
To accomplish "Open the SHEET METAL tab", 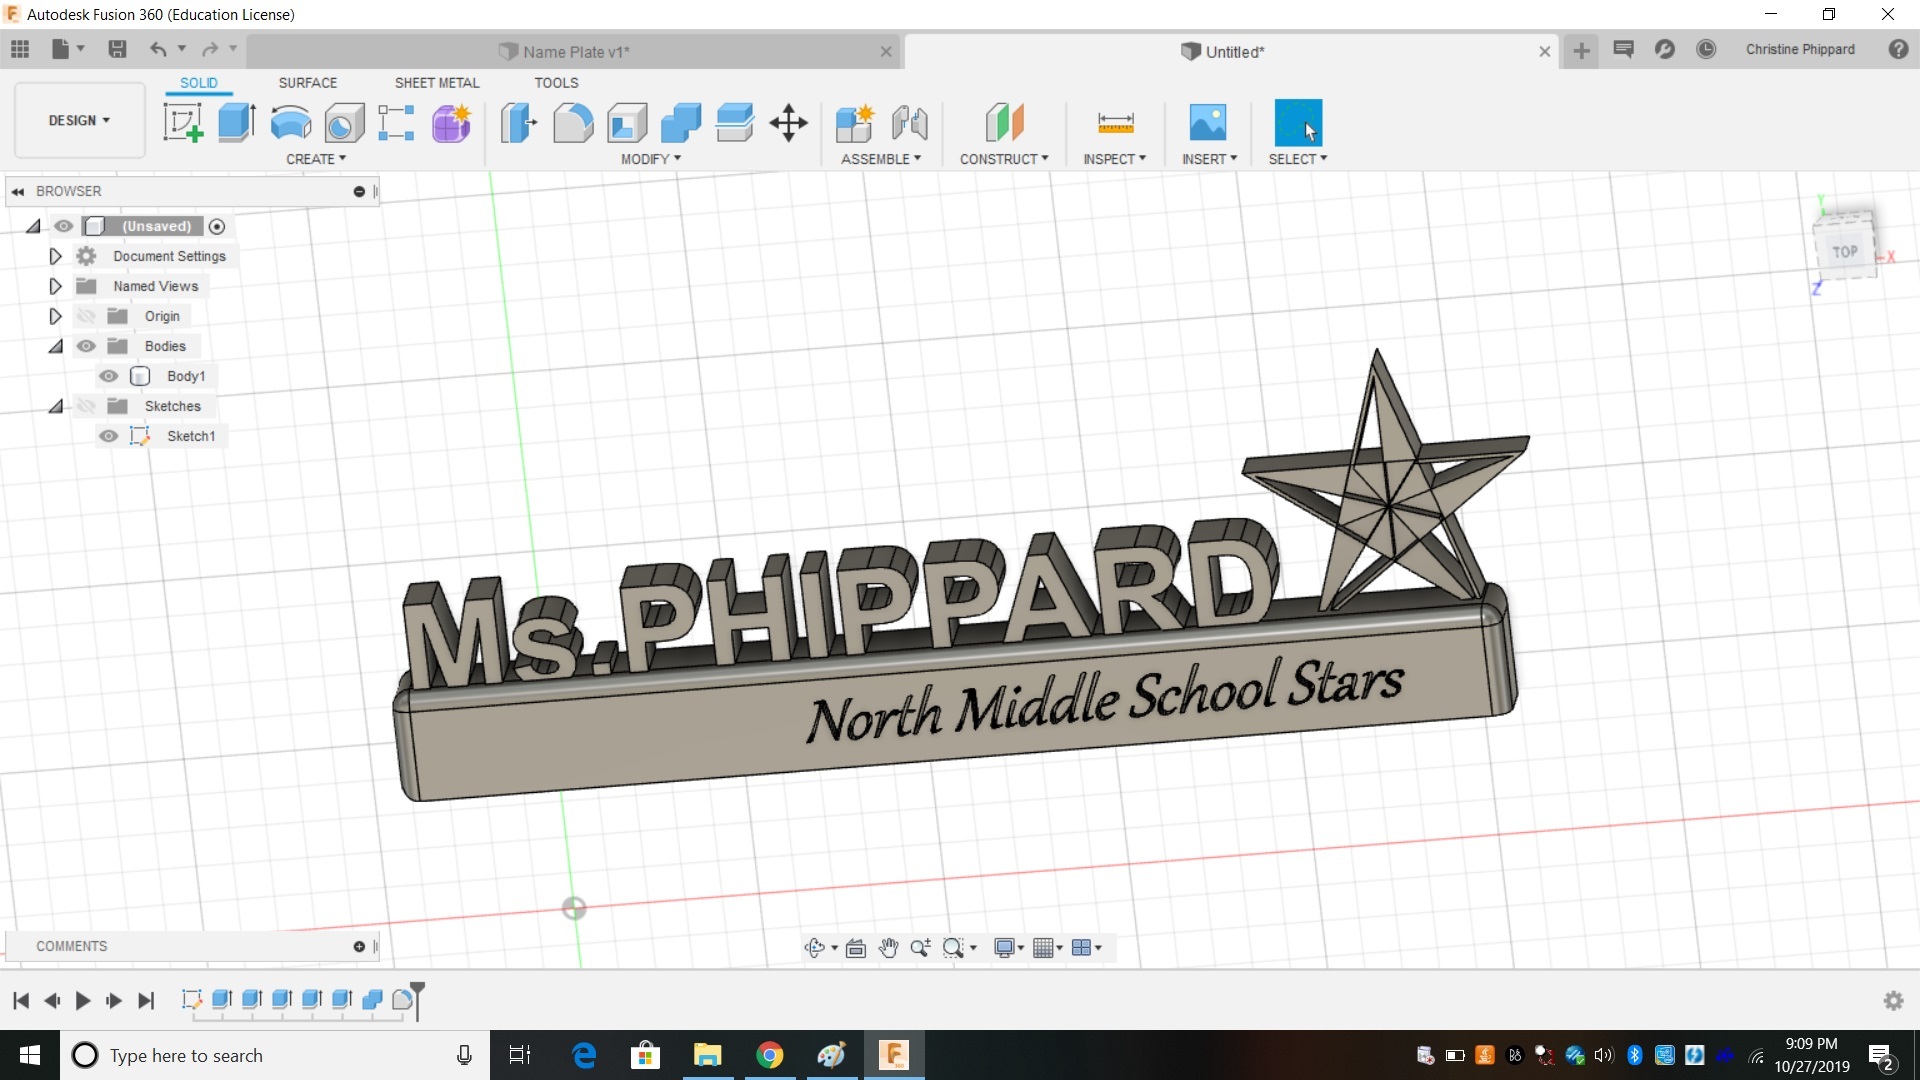I will click(x=437, y=83).
